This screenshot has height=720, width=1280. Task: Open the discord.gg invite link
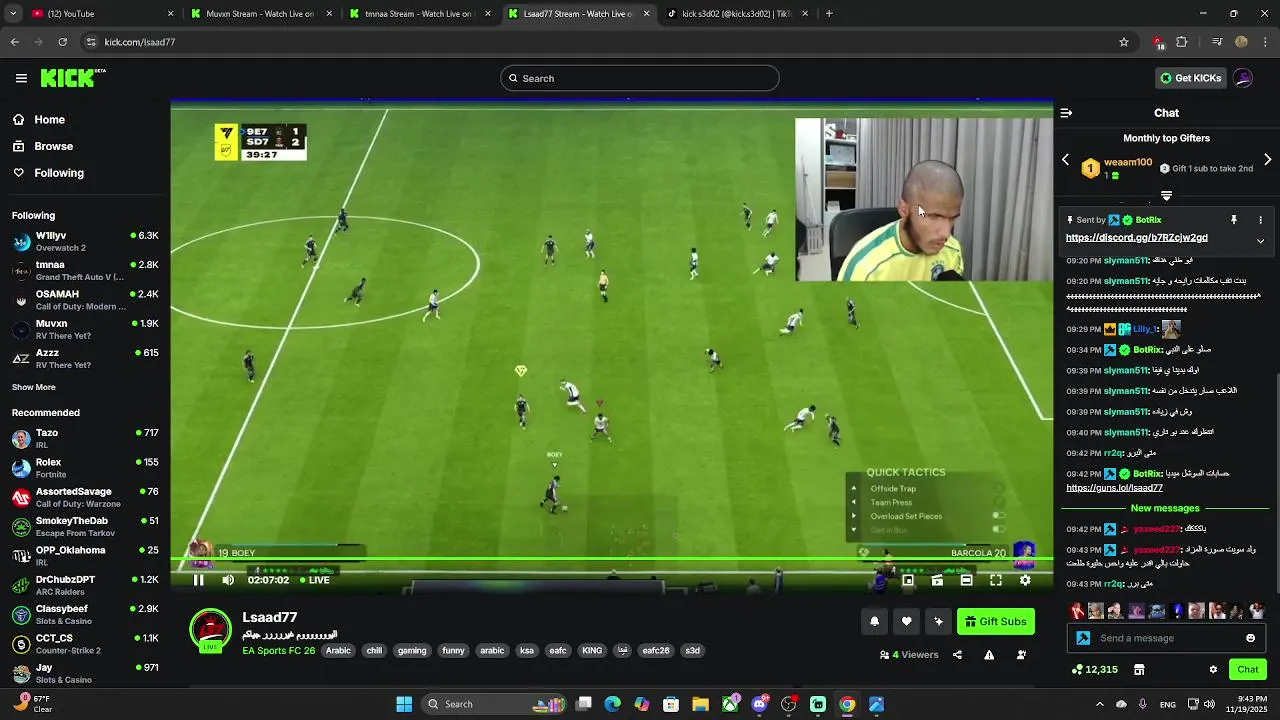pyautogui.click(x=1137, y=238)
